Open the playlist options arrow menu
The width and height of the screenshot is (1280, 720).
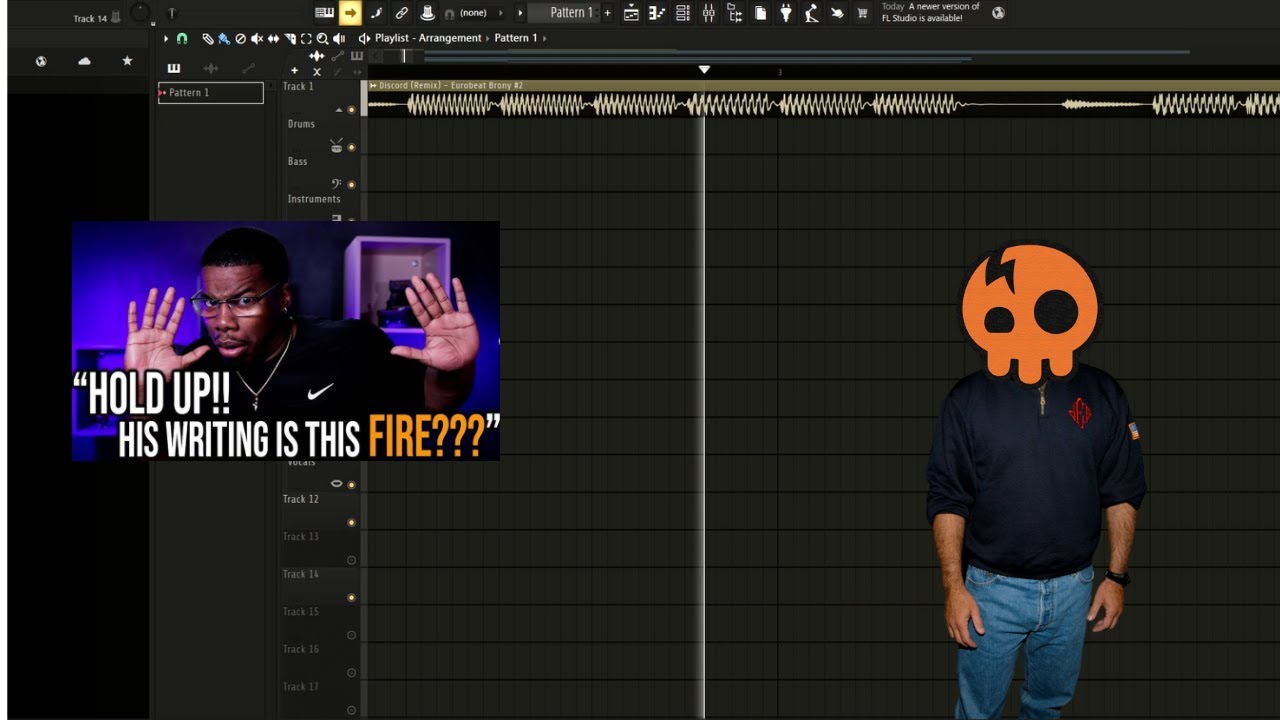[166, 38]
